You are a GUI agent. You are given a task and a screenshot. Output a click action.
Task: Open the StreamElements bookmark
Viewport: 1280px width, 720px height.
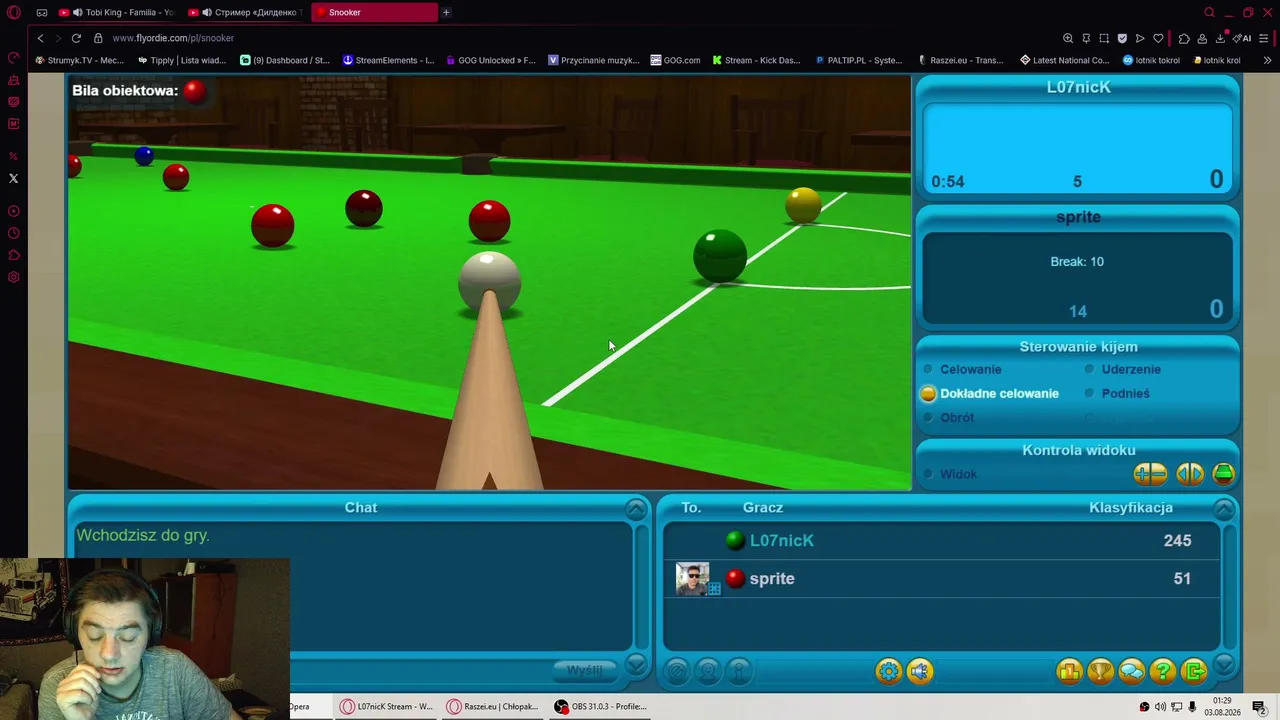388,60
